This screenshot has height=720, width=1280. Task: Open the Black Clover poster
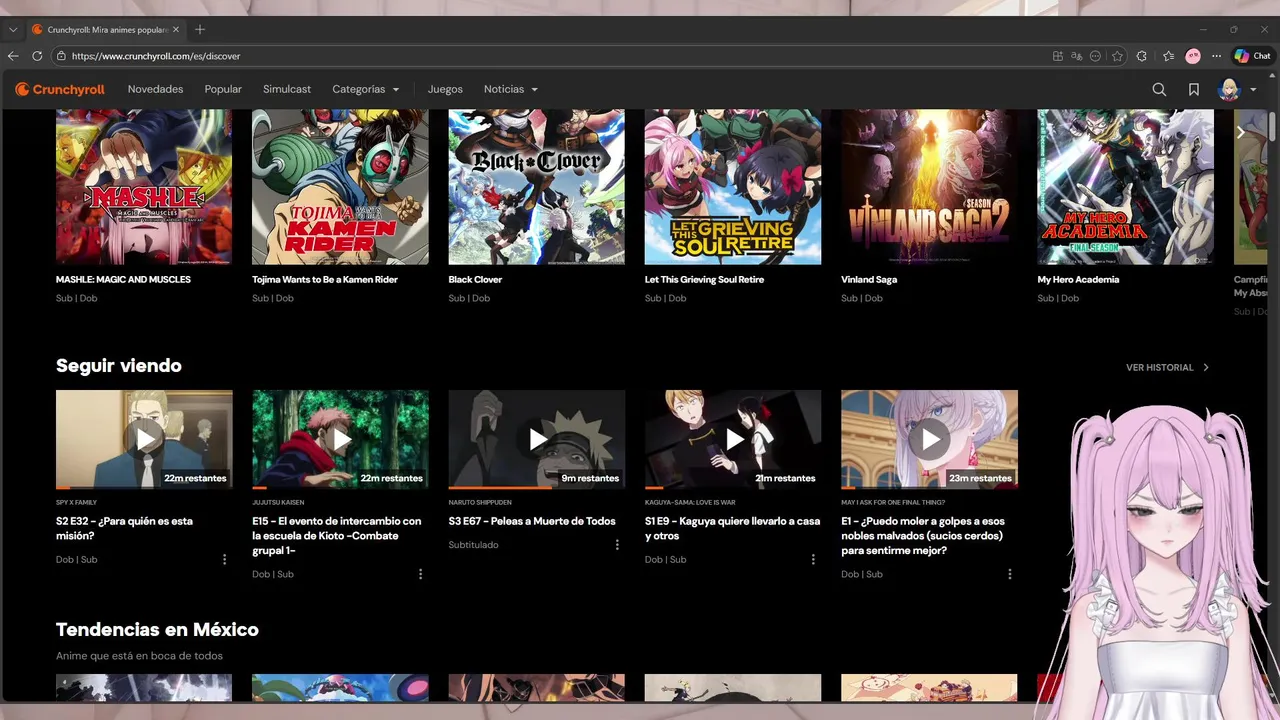537,187
